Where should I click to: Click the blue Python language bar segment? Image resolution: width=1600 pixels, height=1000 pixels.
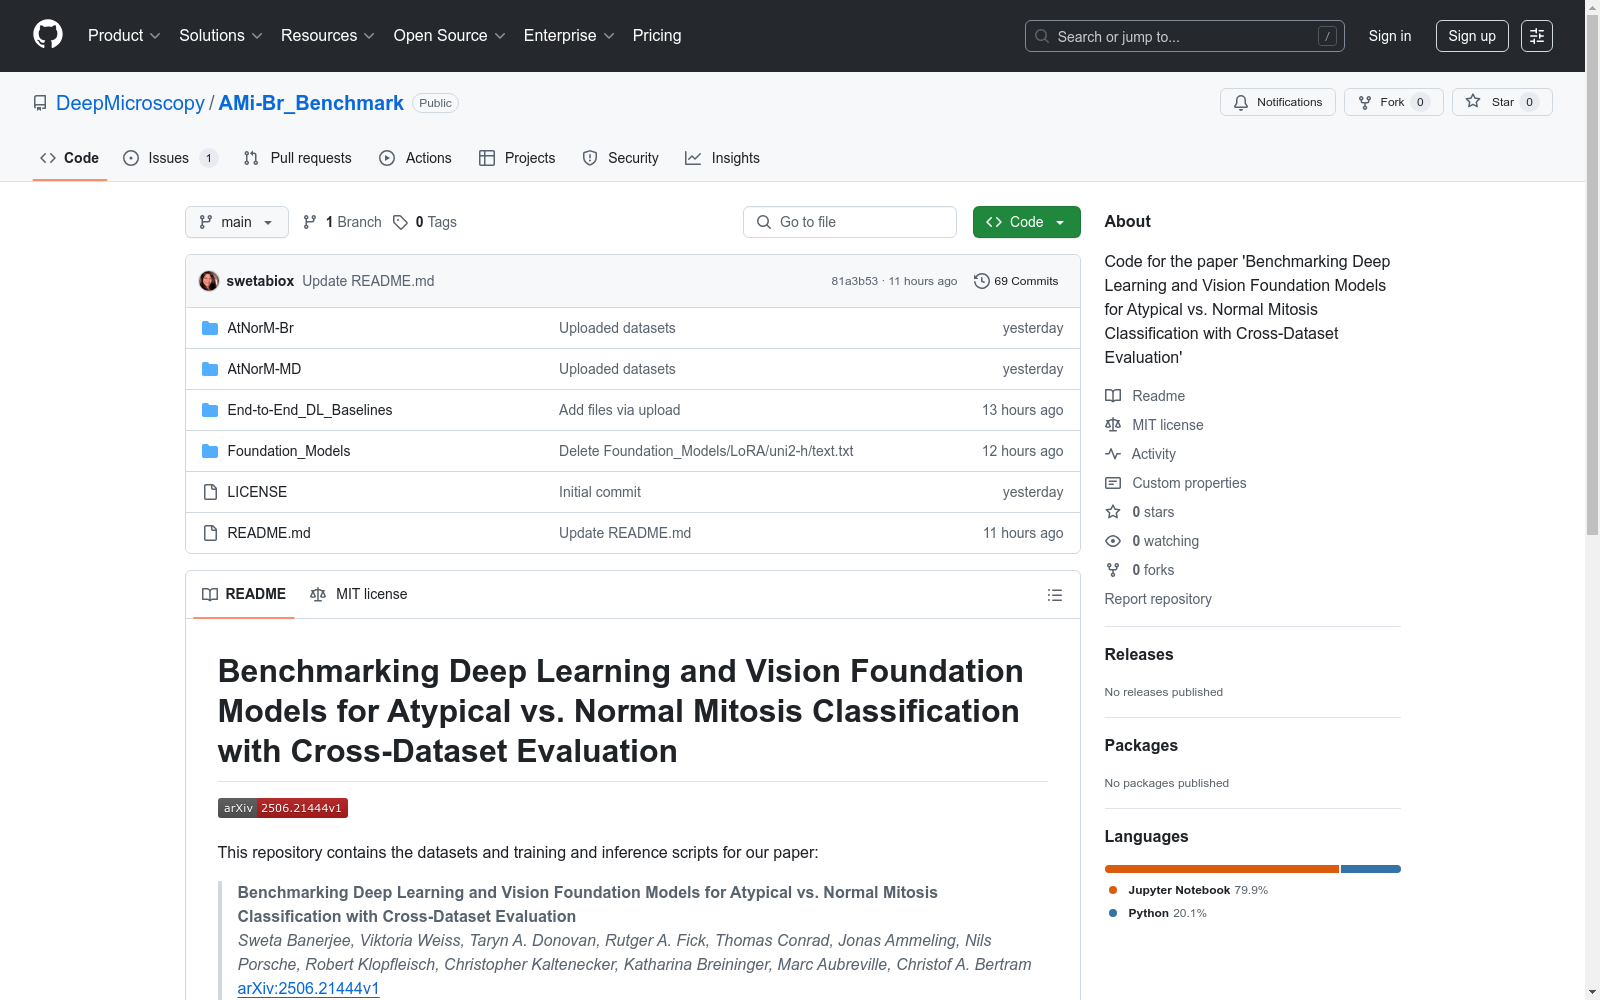pos(1371,869)
